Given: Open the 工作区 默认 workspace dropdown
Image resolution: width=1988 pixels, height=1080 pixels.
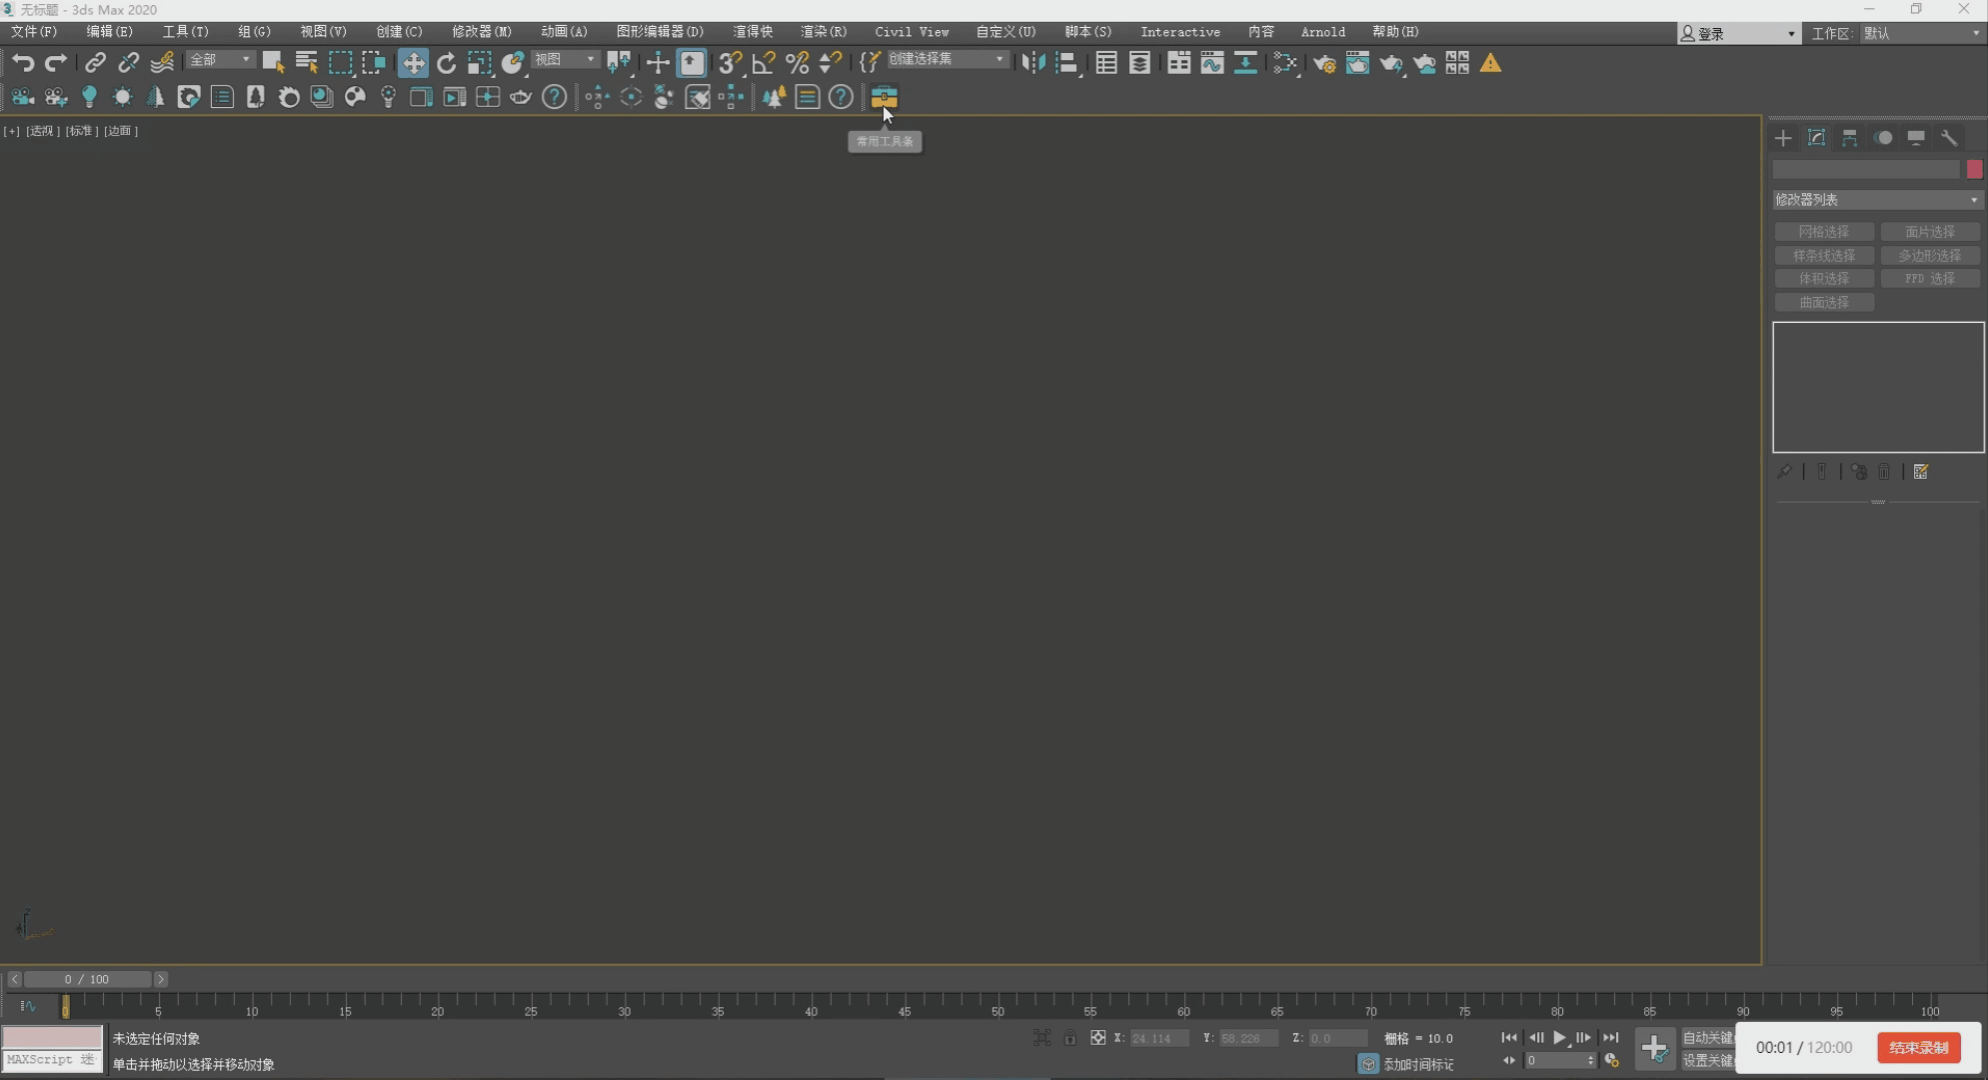Looking at the screenshot, I should click(x=1922, y=33).
